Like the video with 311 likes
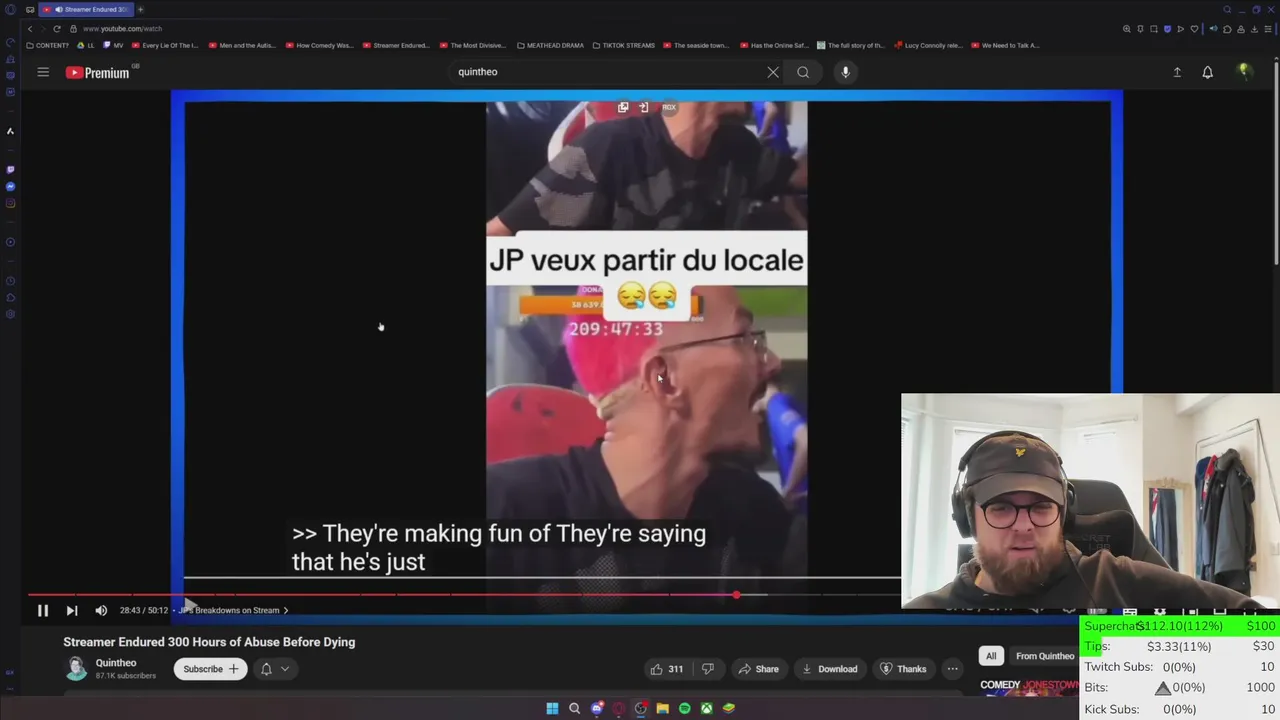The image size is (1280, 720). 666,669
